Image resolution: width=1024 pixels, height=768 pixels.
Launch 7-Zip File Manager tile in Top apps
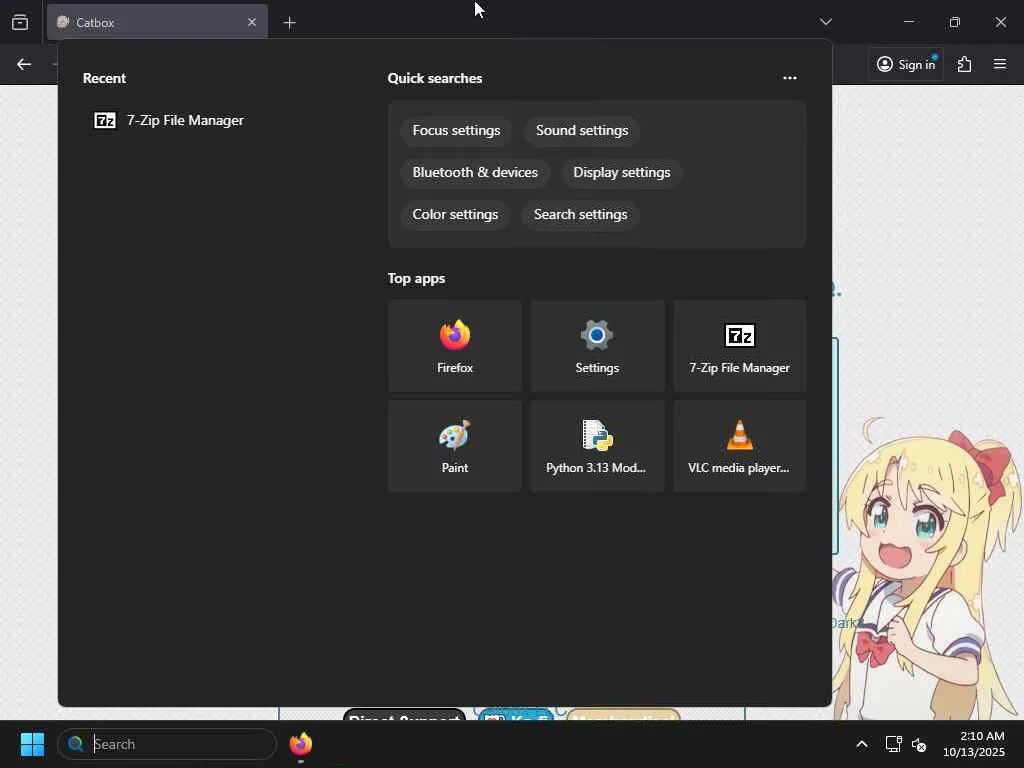[x=739, y=346]
